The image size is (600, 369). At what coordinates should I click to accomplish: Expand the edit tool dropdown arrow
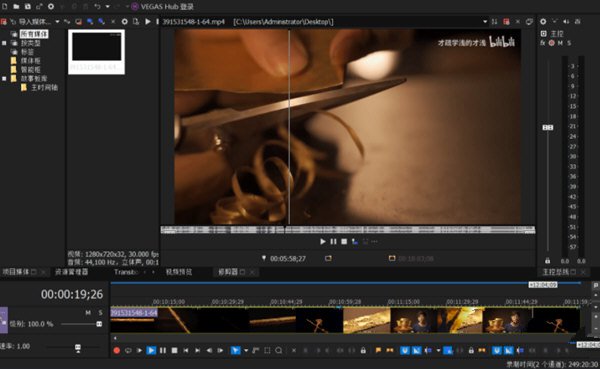click(246, 350)
